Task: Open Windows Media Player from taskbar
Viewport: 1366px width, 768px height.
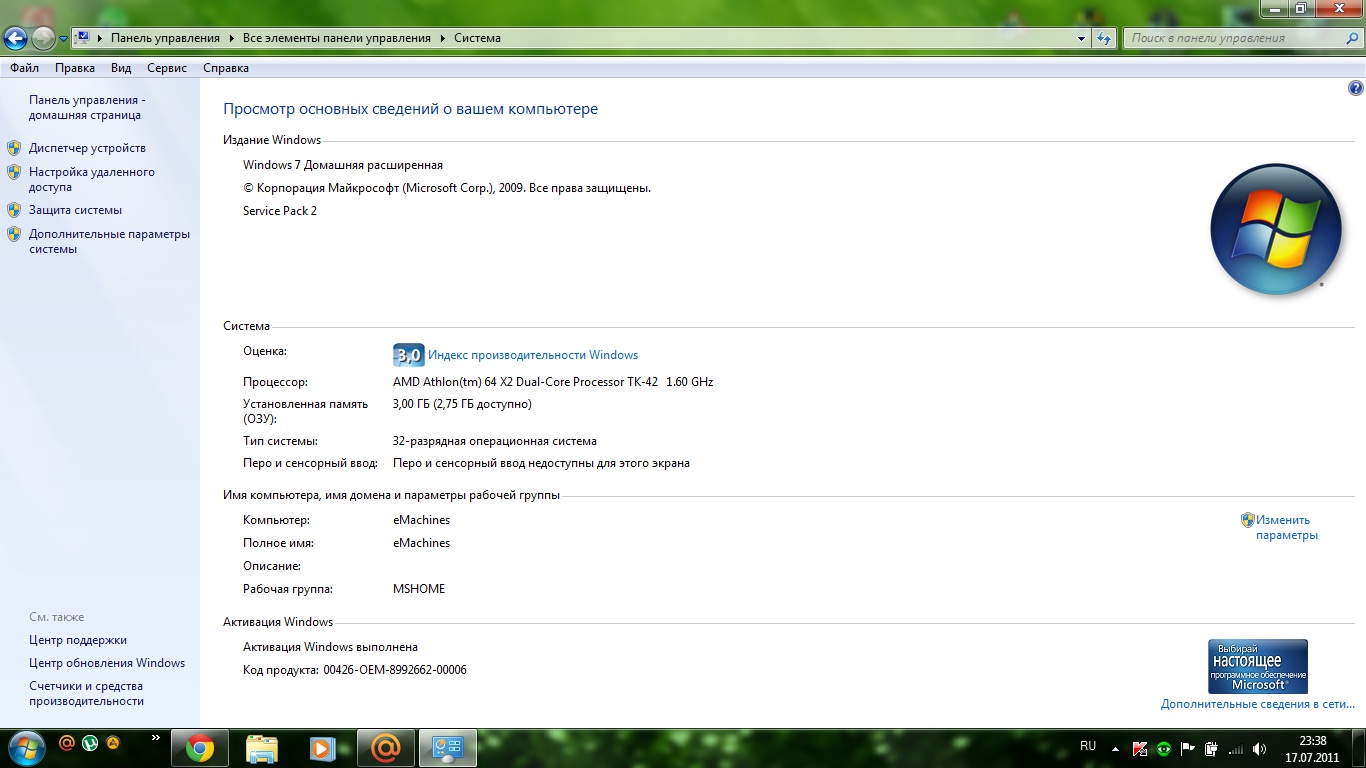Action: (x=322, y=748)
